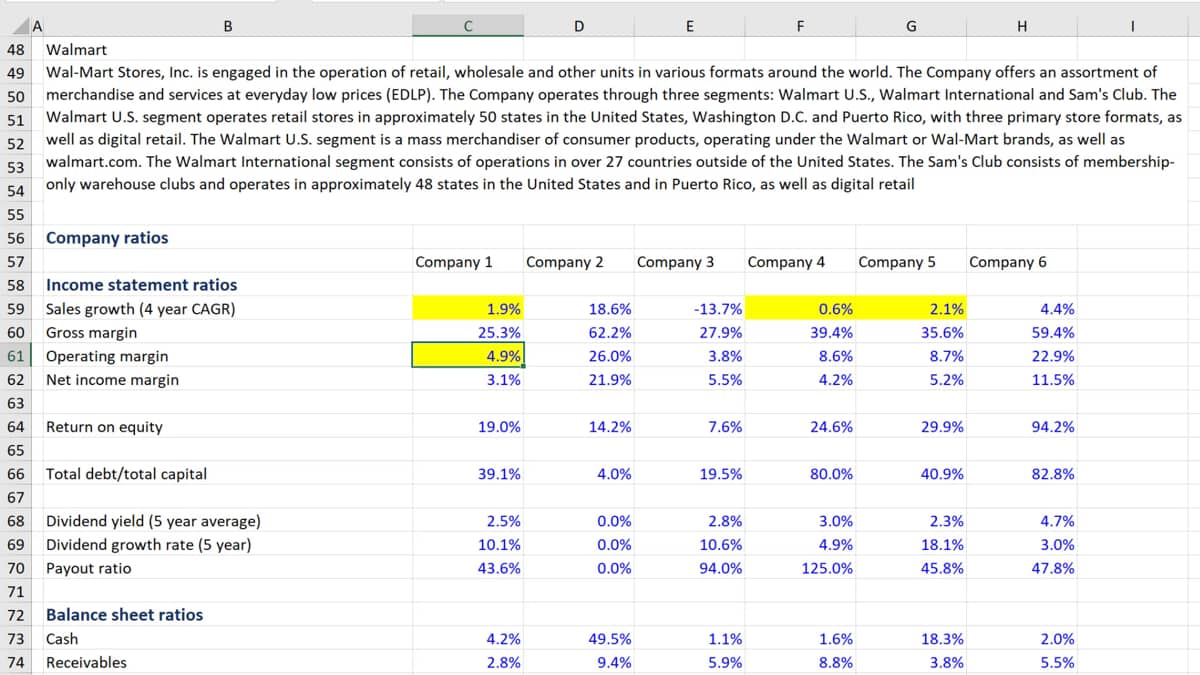The image size is (1200, 675).
Task: Select the -13.7% sales growth cell
Action: (x=690, y=309)
